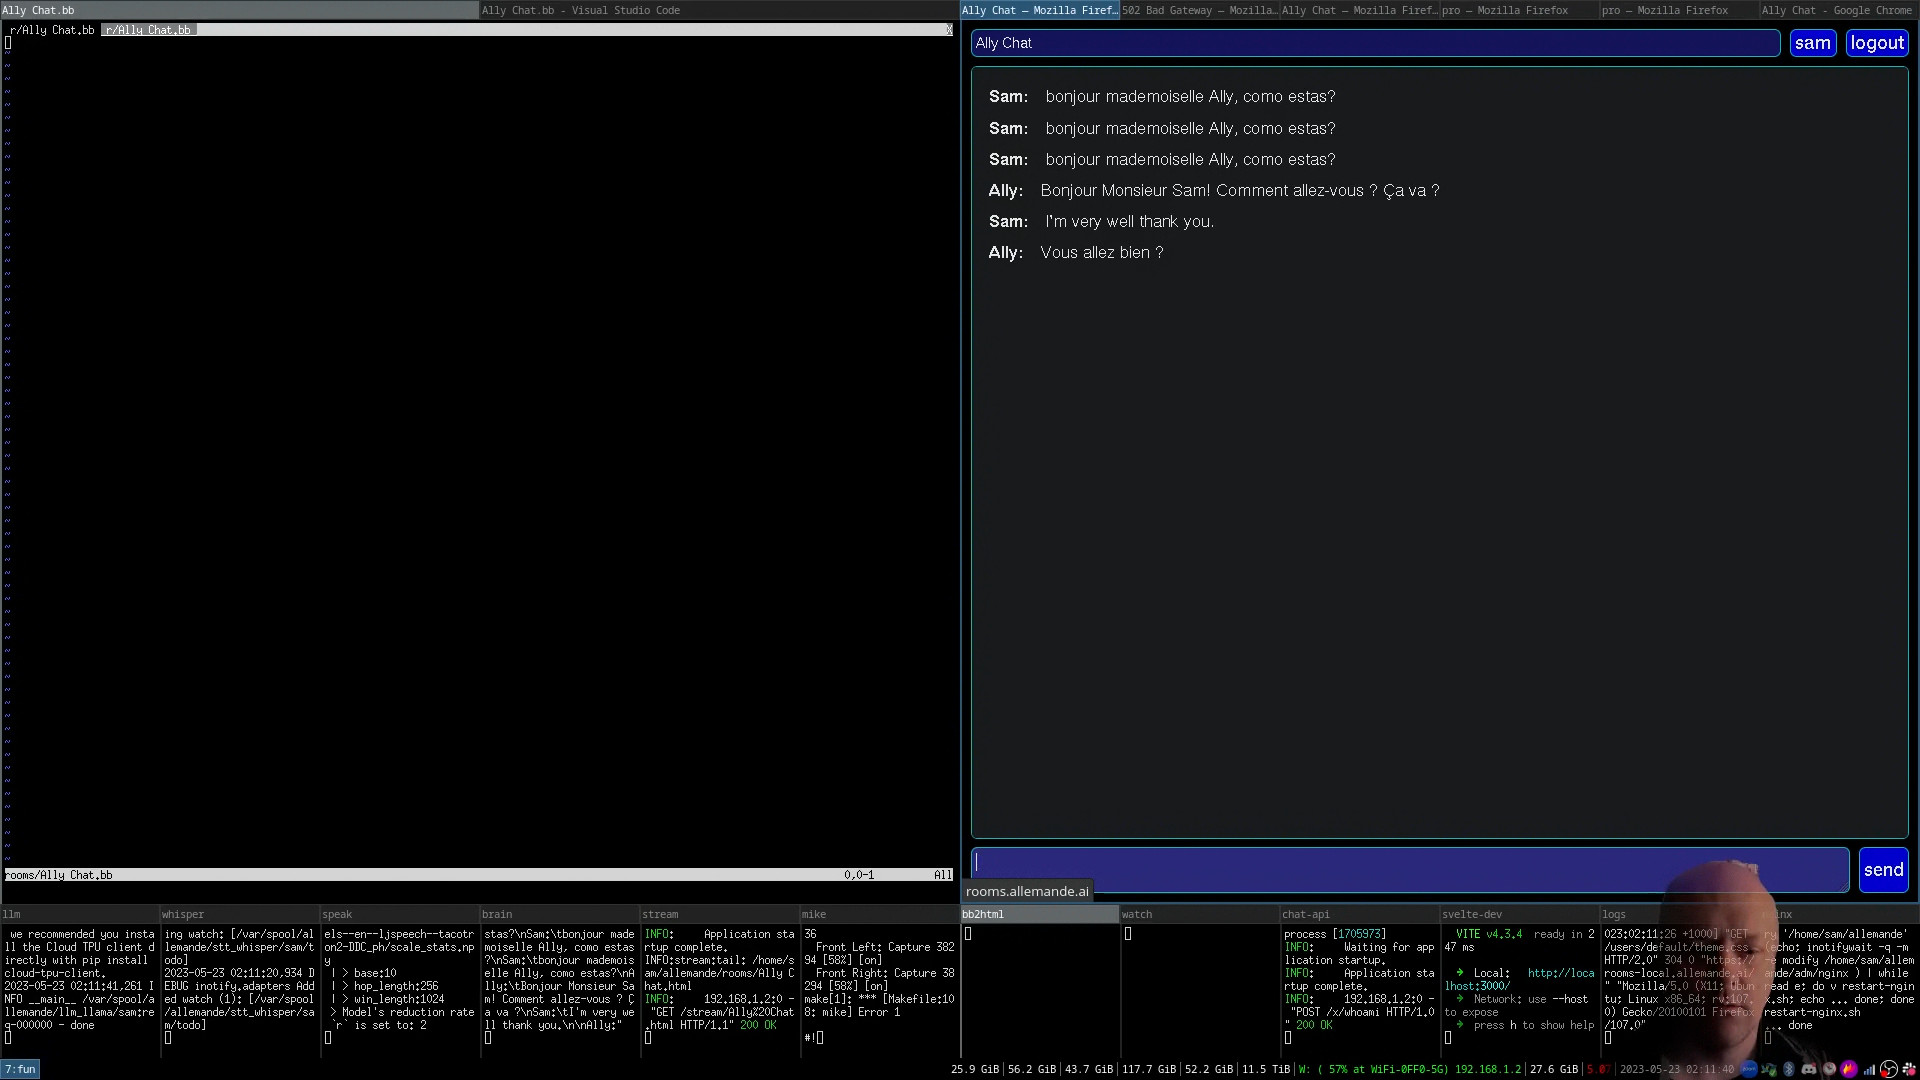Click the sam user button
1920x1080 pixels.
pyautogui.click(x=1812, y=43)
